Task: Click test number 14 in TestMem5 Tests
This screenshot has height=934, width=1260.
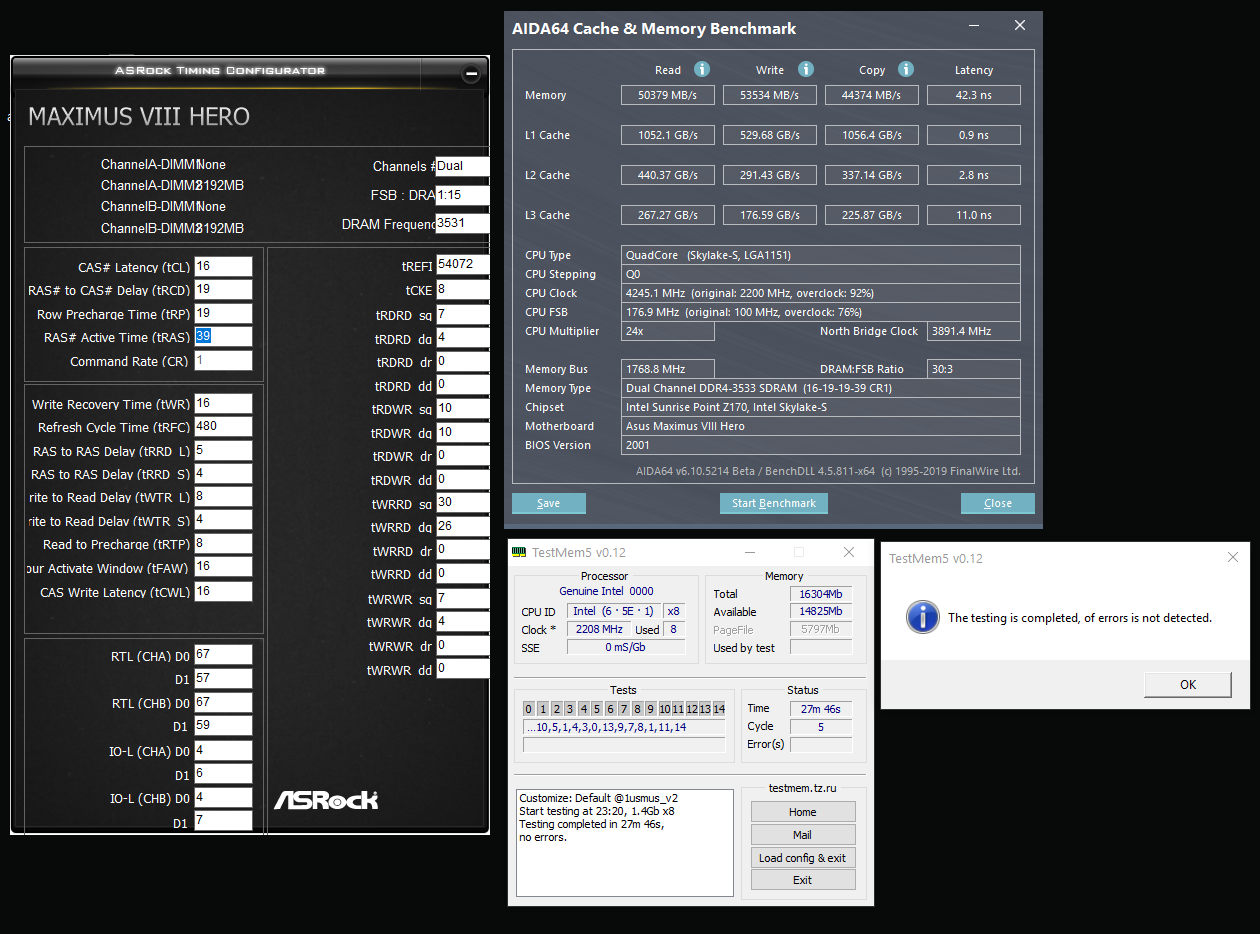Action: [719, 709]
